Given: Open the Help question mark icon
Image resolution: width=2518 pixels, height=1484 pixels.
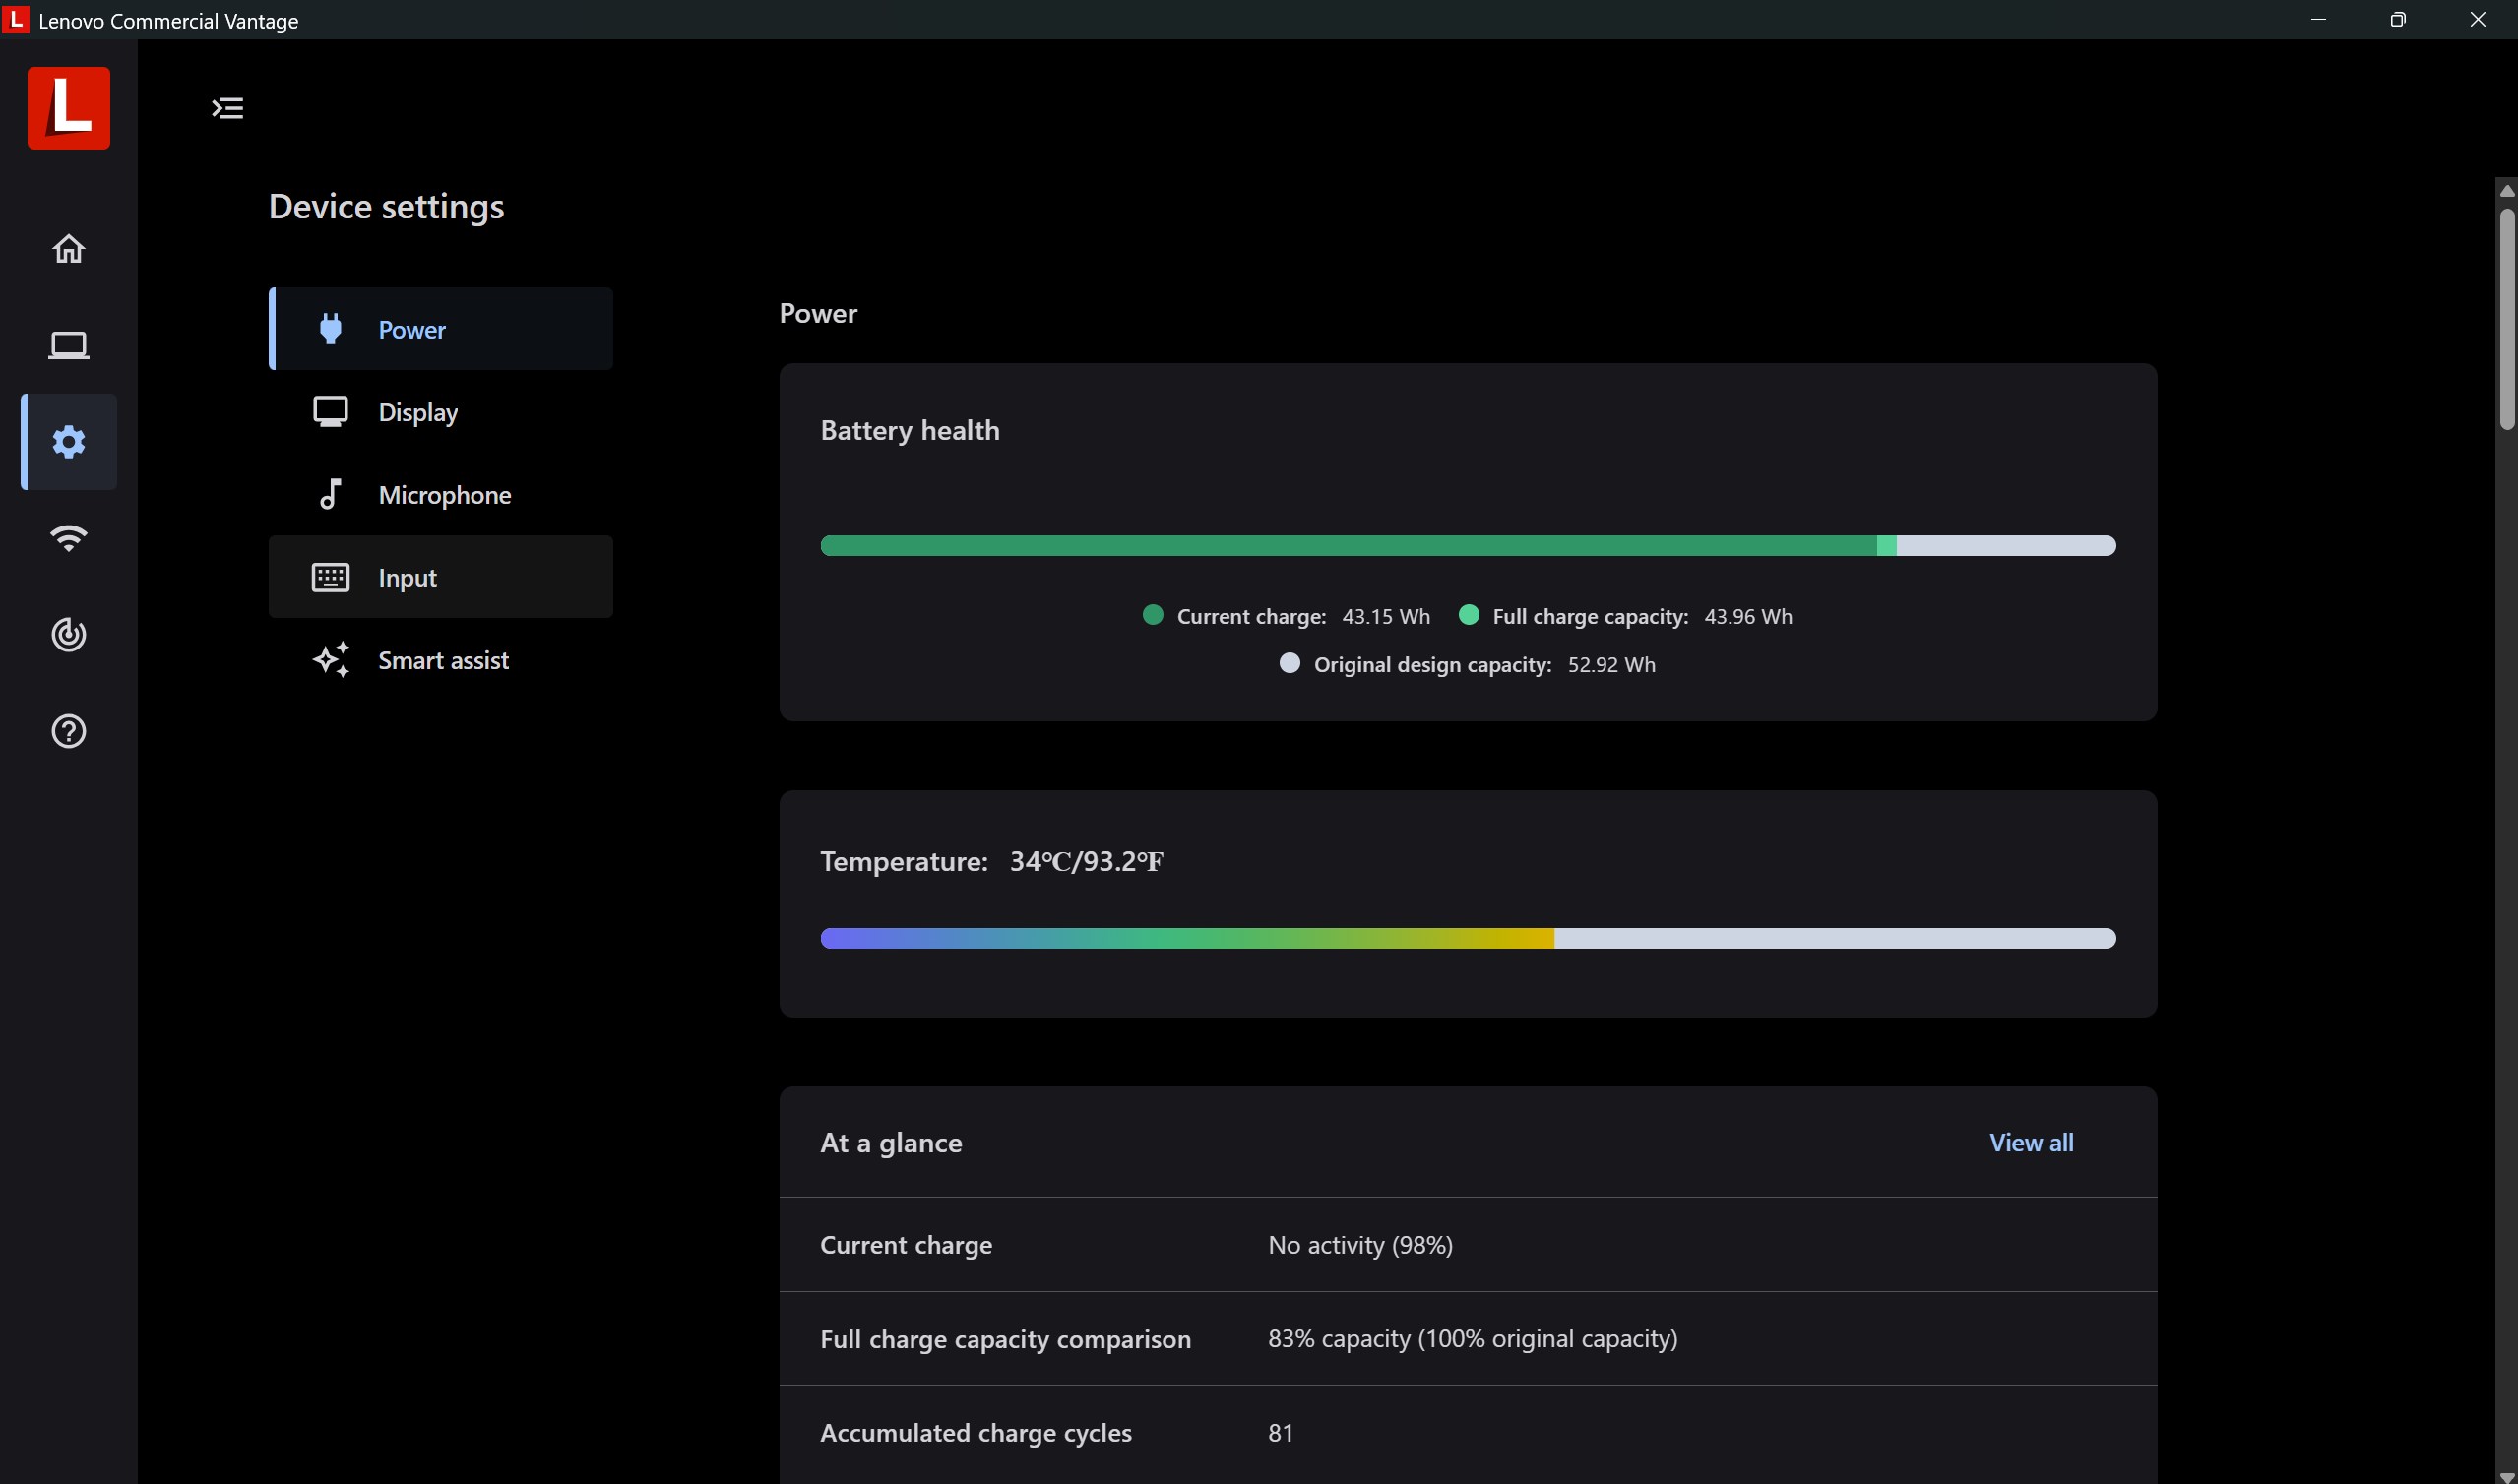Looking at the screenshot, I should (68, 731).
